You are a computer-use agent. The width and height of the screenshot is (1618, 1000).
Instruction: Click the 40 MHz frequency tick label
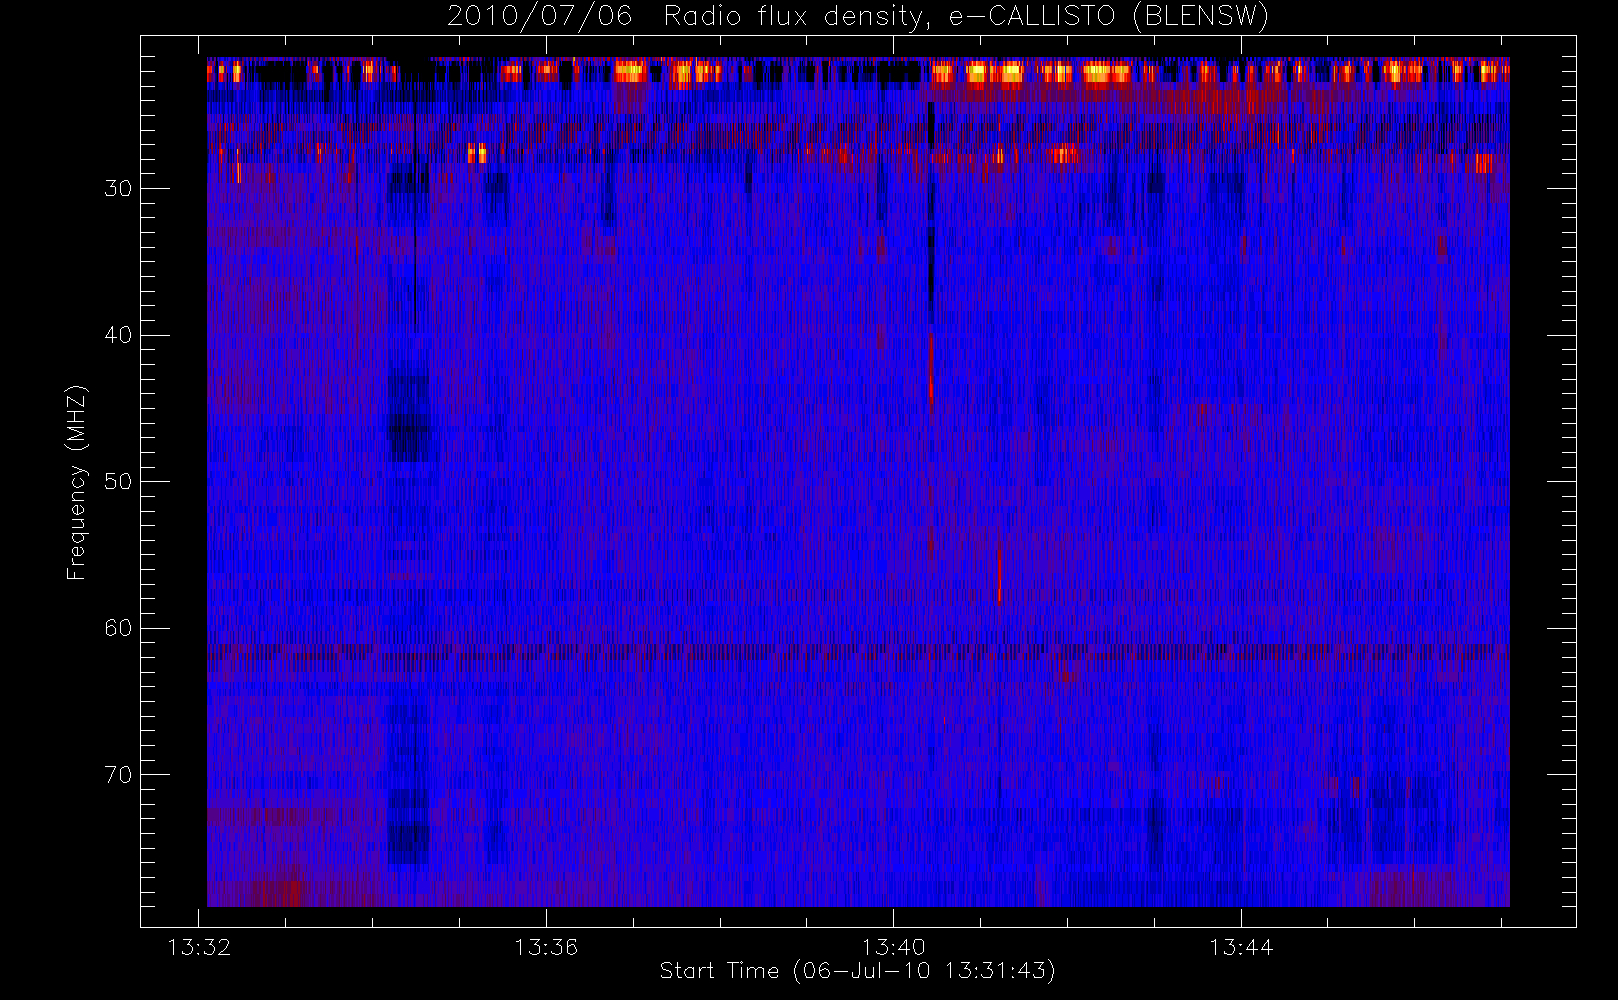coord(118,335)
